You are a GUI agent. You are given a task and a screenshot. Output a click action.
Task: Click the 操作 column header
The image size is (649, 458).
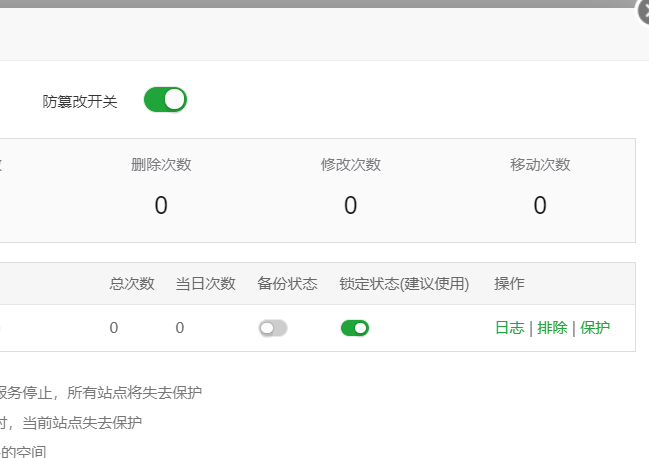(x=509, y=284)
